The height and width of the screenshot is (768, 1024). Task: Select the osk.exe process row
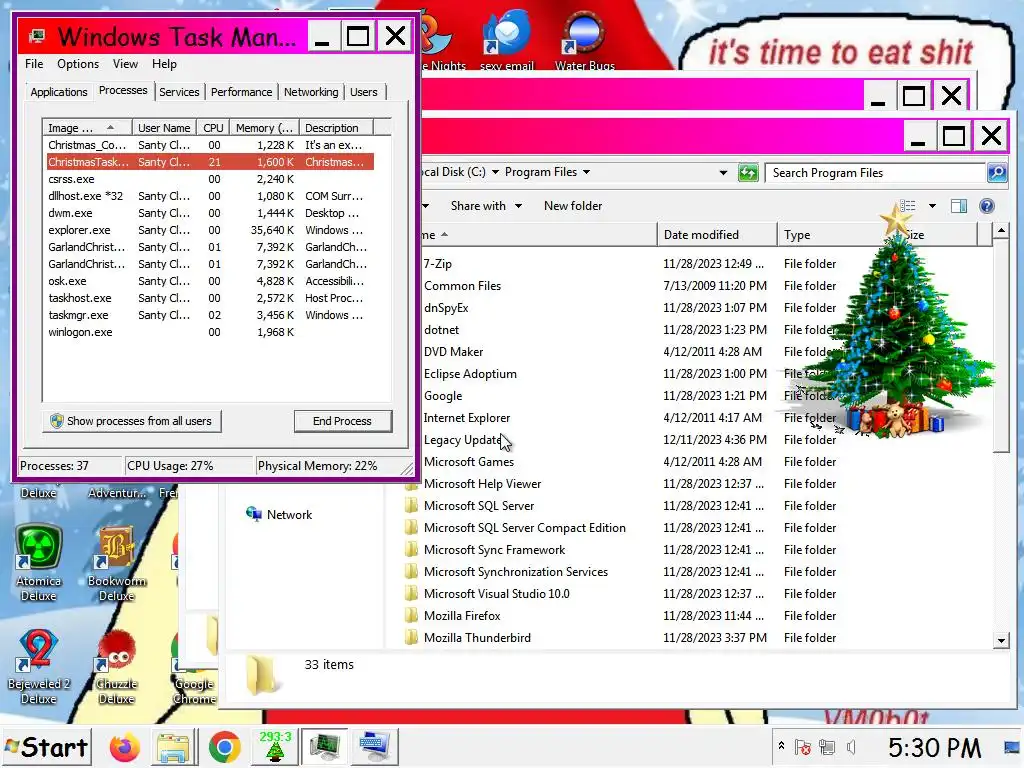[210, 281]
